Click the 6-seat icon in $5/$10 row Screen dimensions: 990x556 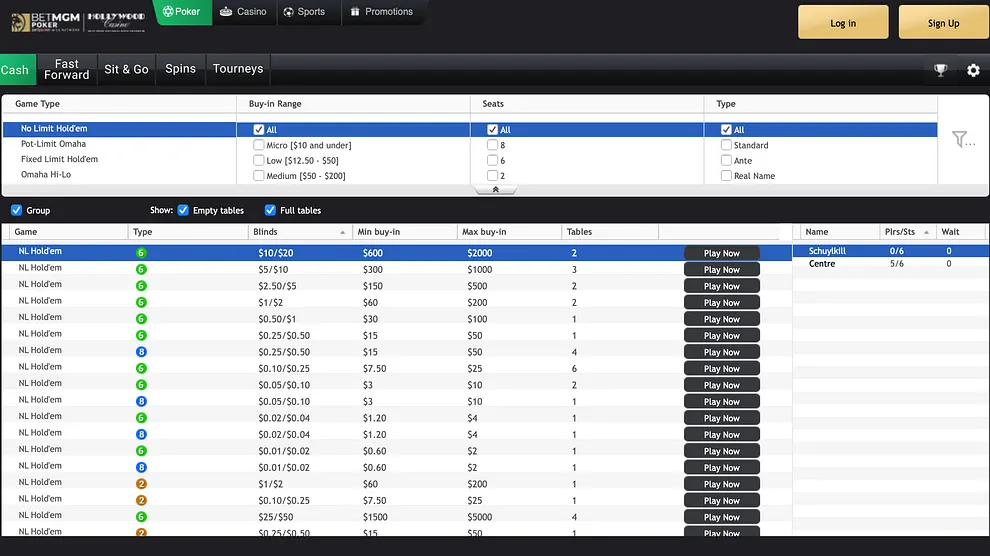(x=141, y=269)
